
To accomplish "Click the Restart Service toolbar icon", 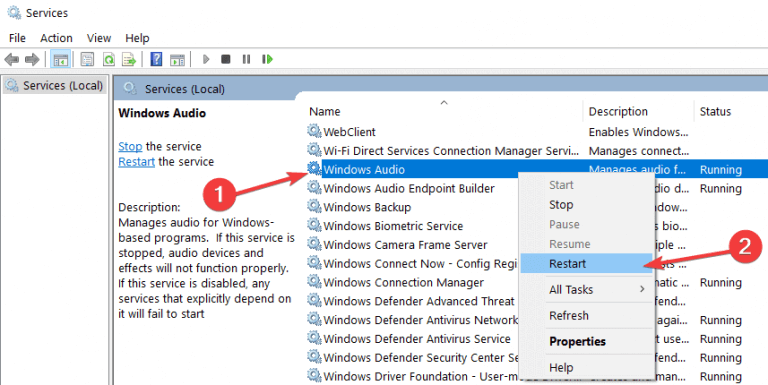I will pos(267,59).
